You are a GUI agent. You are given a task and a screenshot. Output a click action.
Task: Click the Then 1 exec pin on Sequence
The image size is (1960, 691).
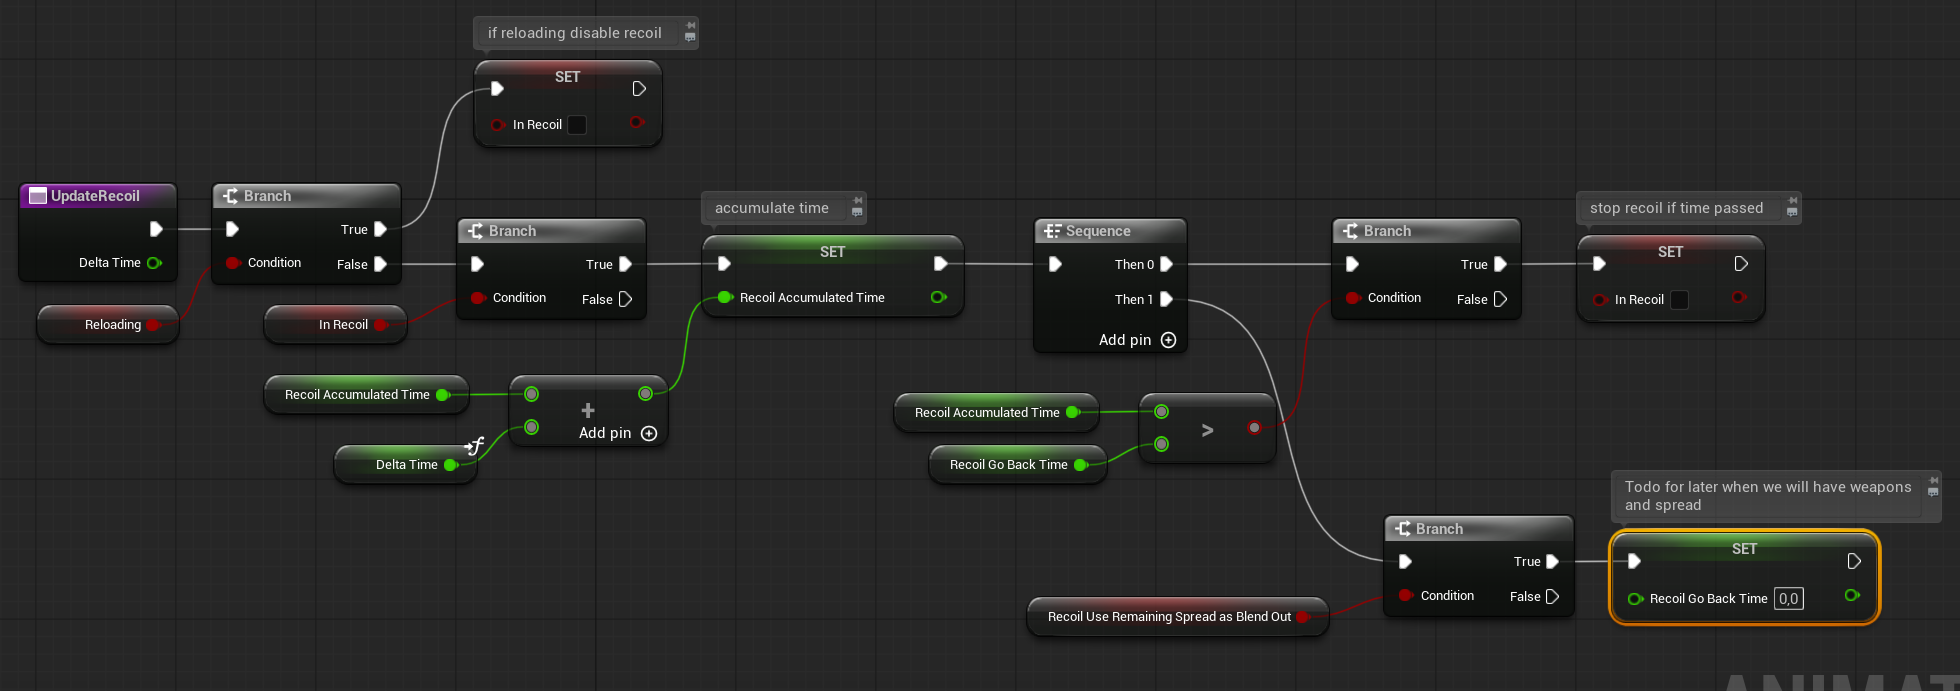pyautogui.click(x=1166, y=299)
